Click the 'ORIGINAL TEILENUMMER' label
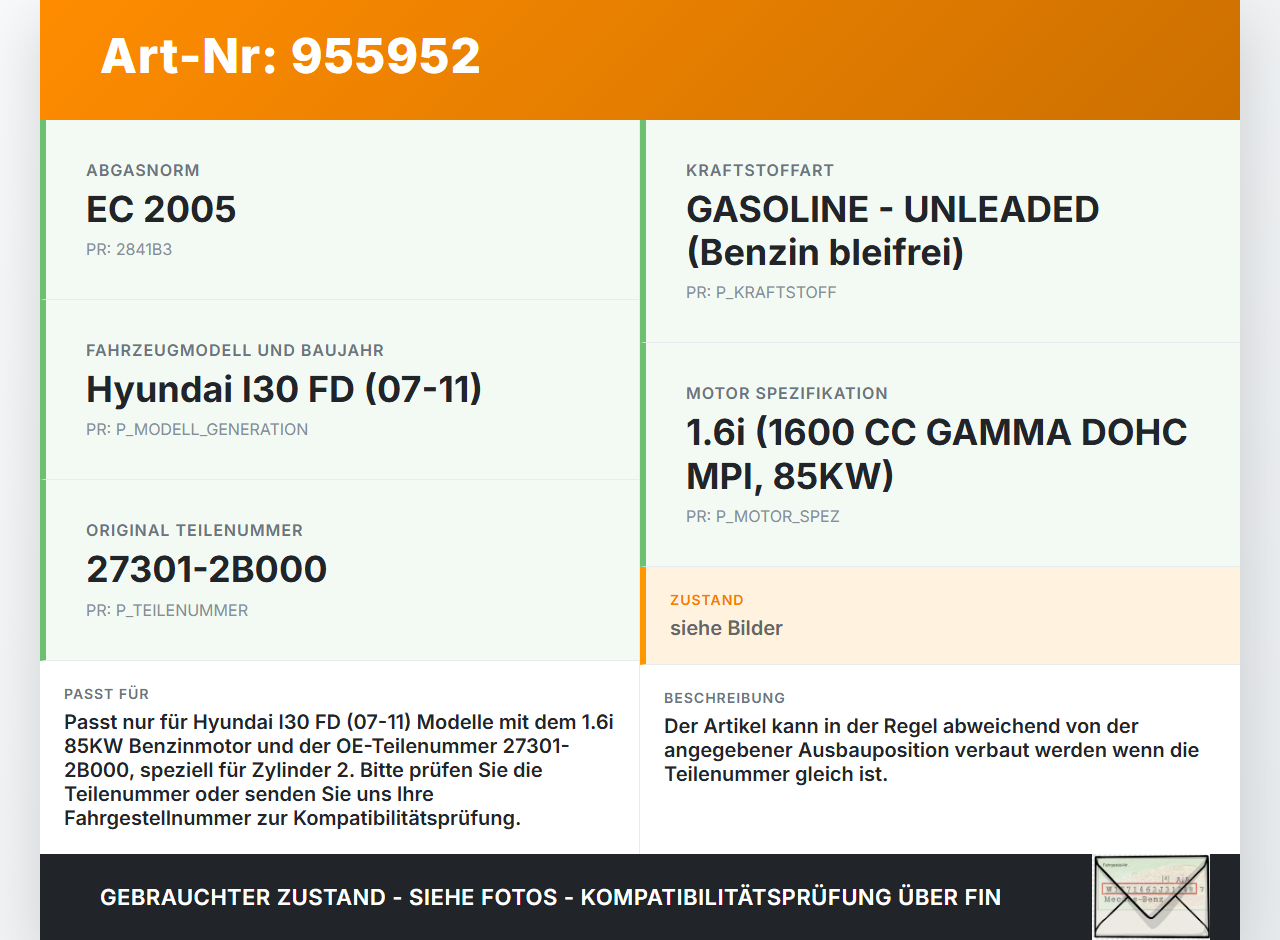Screen dimensions: 1280x940 pos(194,530)
